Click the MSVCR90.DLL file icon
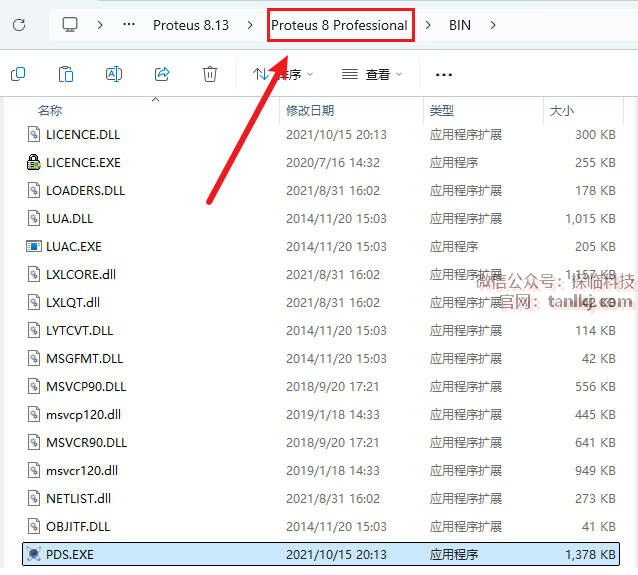This screenshot has height=575, width=638. pos(34,442)
